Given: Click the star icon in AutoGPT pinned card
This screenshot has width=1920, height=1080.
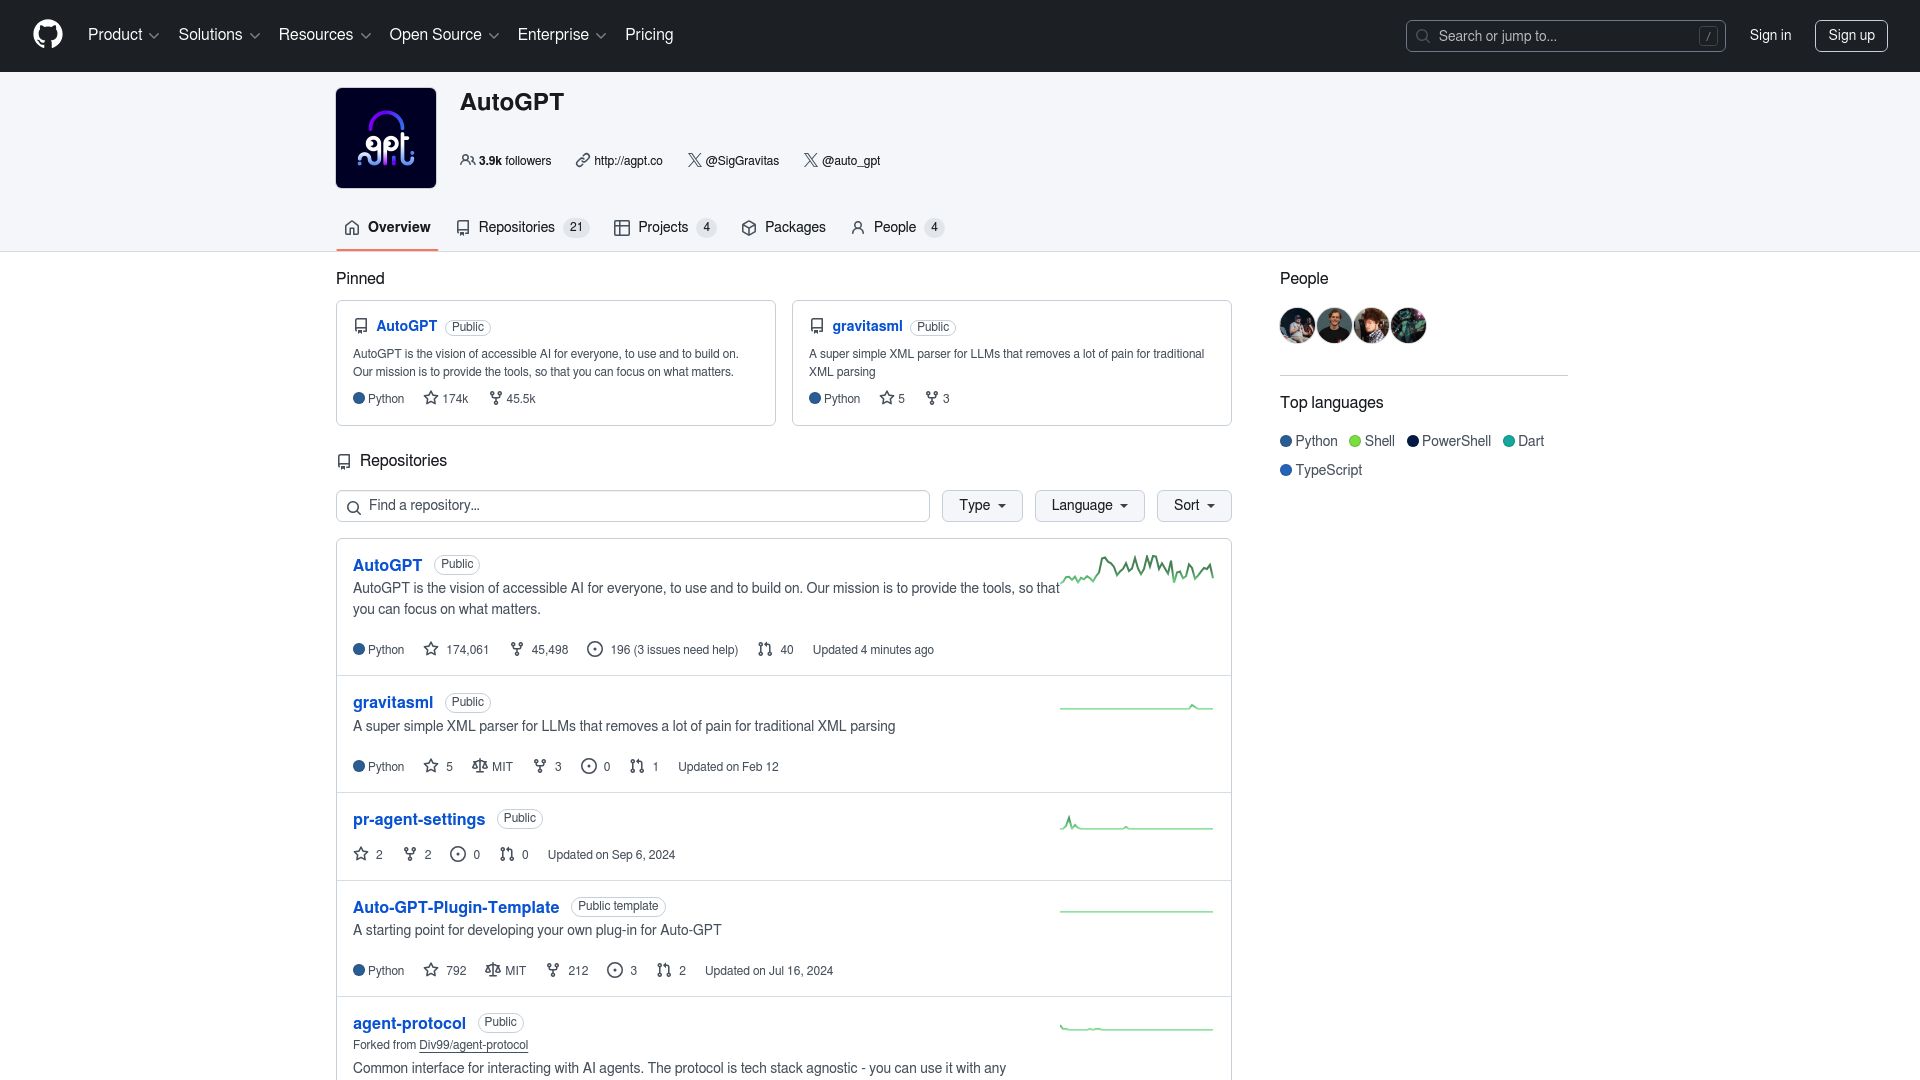Looking at the screenshot, I should pyautogui.click(x=431, y=398).
